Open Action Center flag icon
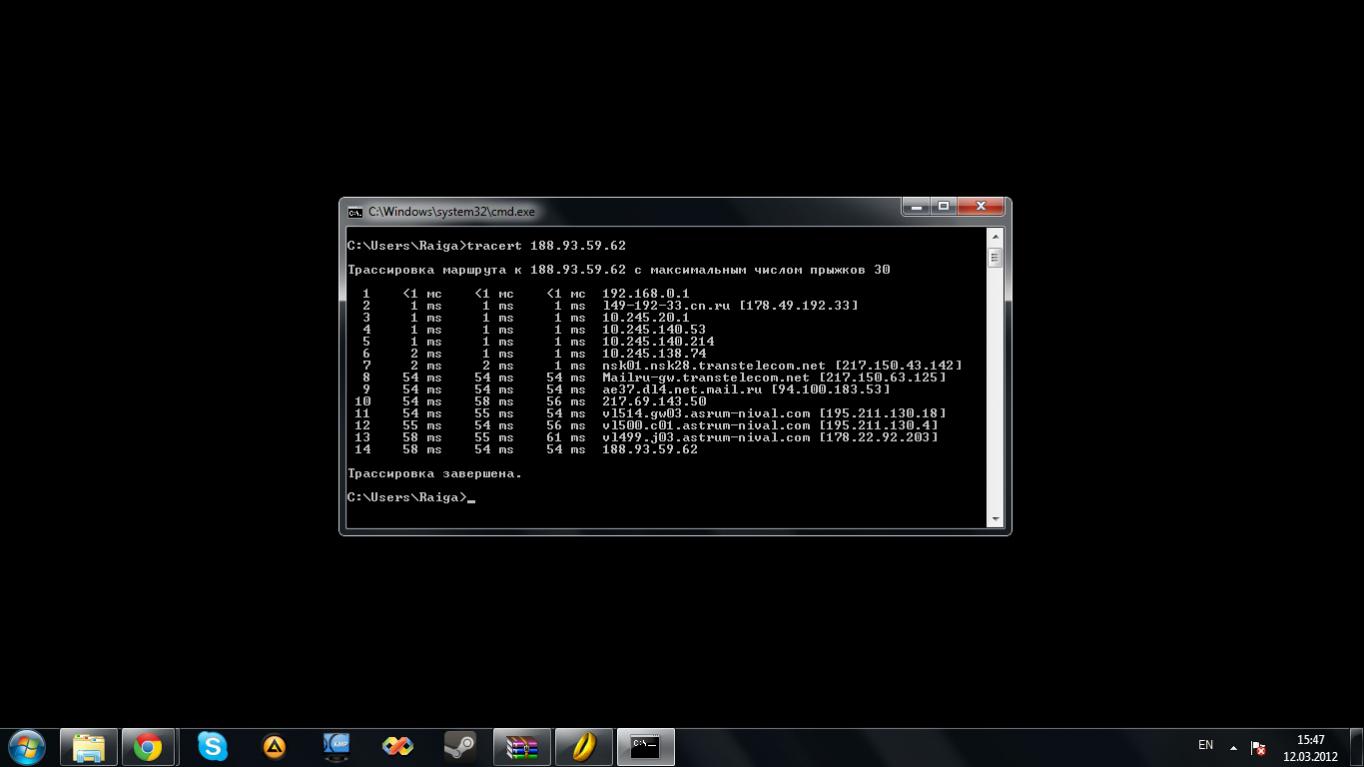The image size is (1364, 767). tap(1258, 748)
